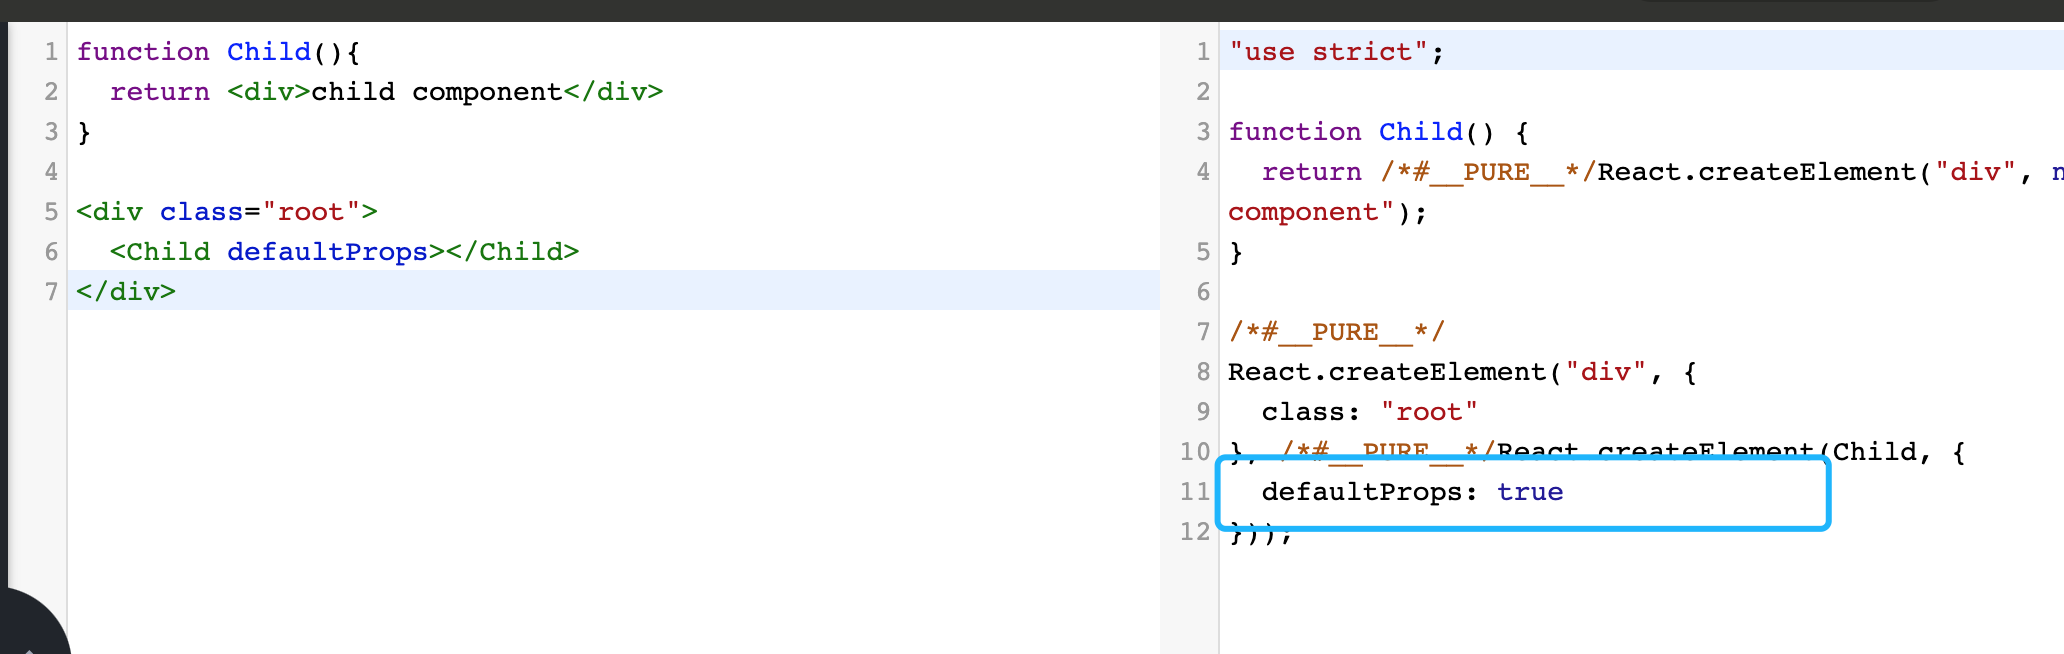Click line number 6 in the right gutter
The height and width of the screenshot is (654, 2064).
point(1203,292)
